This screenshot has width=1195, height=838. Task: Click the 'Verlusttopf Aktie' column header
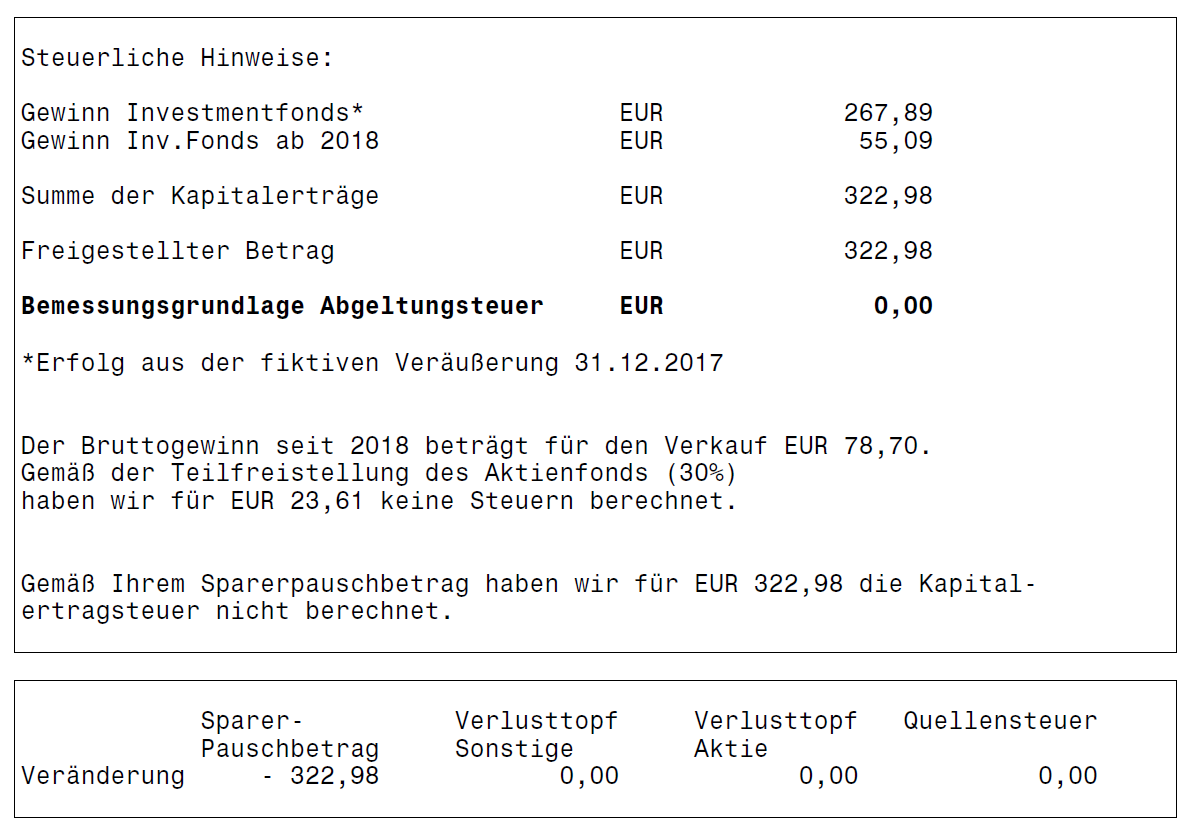click(775, 735)
